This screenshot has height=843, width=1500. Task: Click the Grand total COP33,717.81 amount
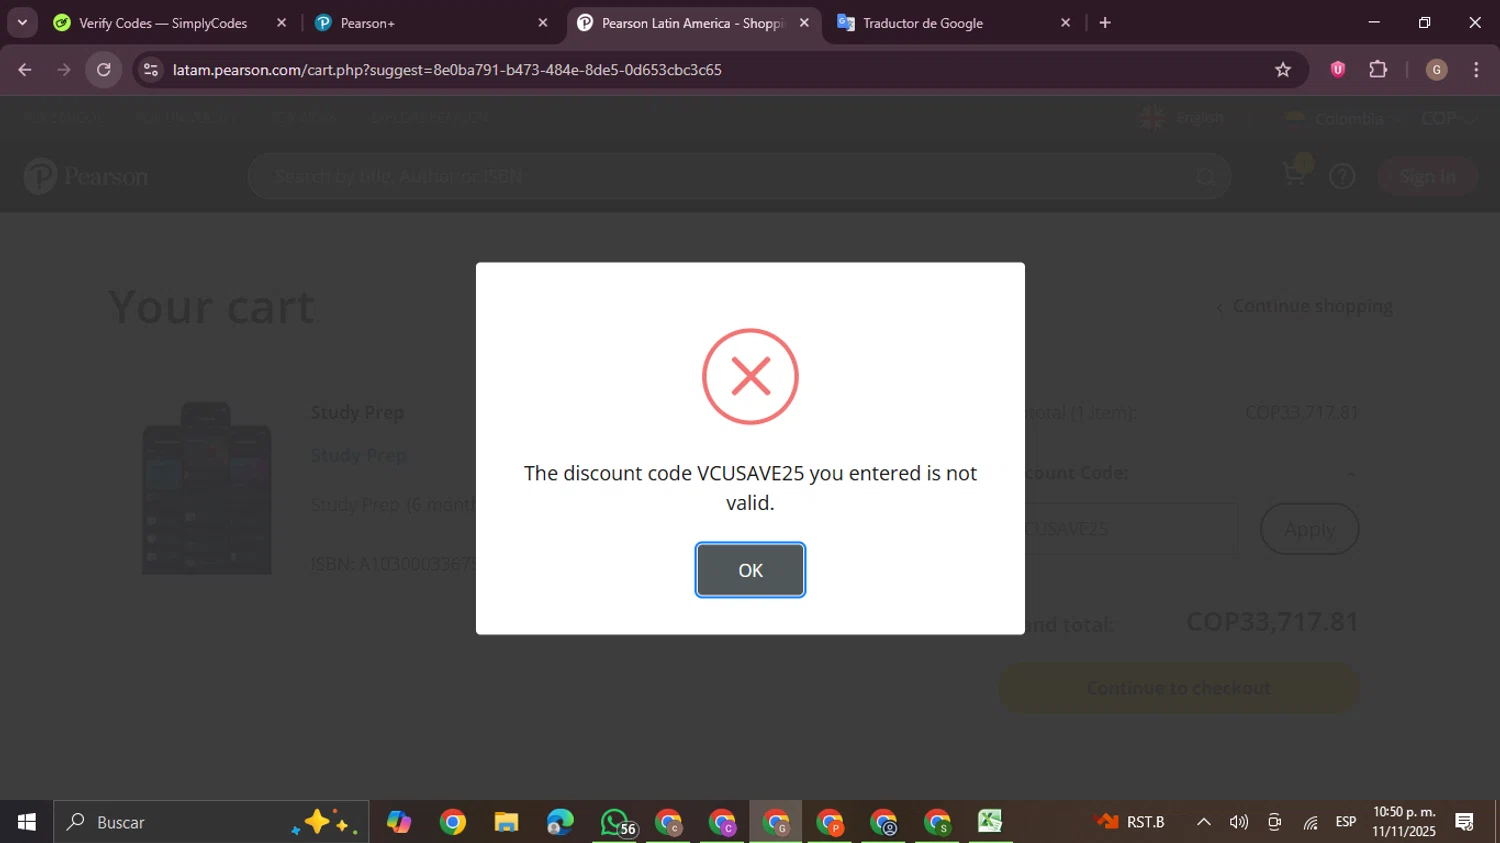[1272, 622]
